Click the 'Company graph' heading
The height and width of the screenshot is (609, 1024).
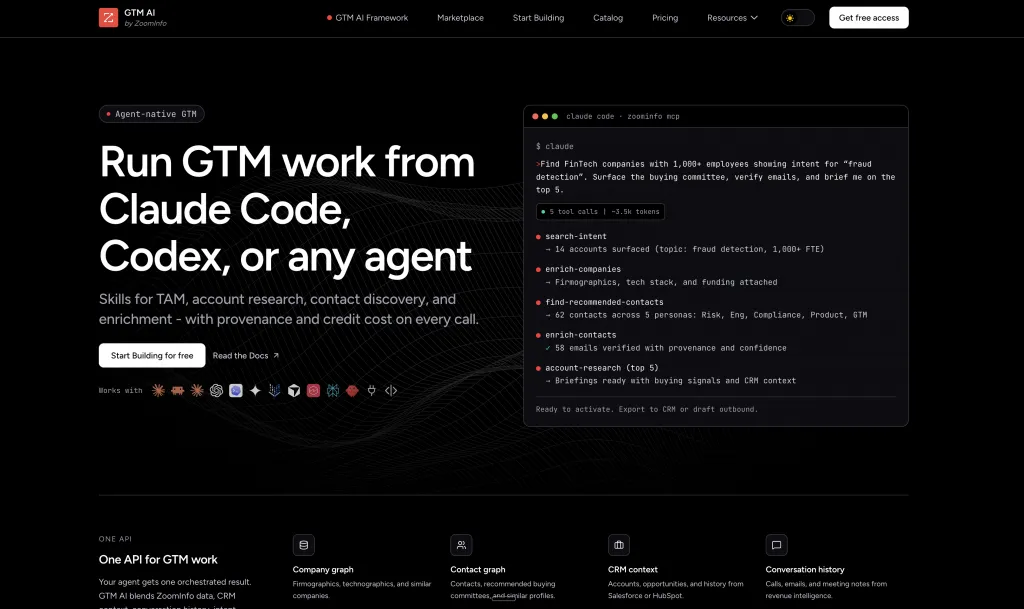(x=323, y=570)
